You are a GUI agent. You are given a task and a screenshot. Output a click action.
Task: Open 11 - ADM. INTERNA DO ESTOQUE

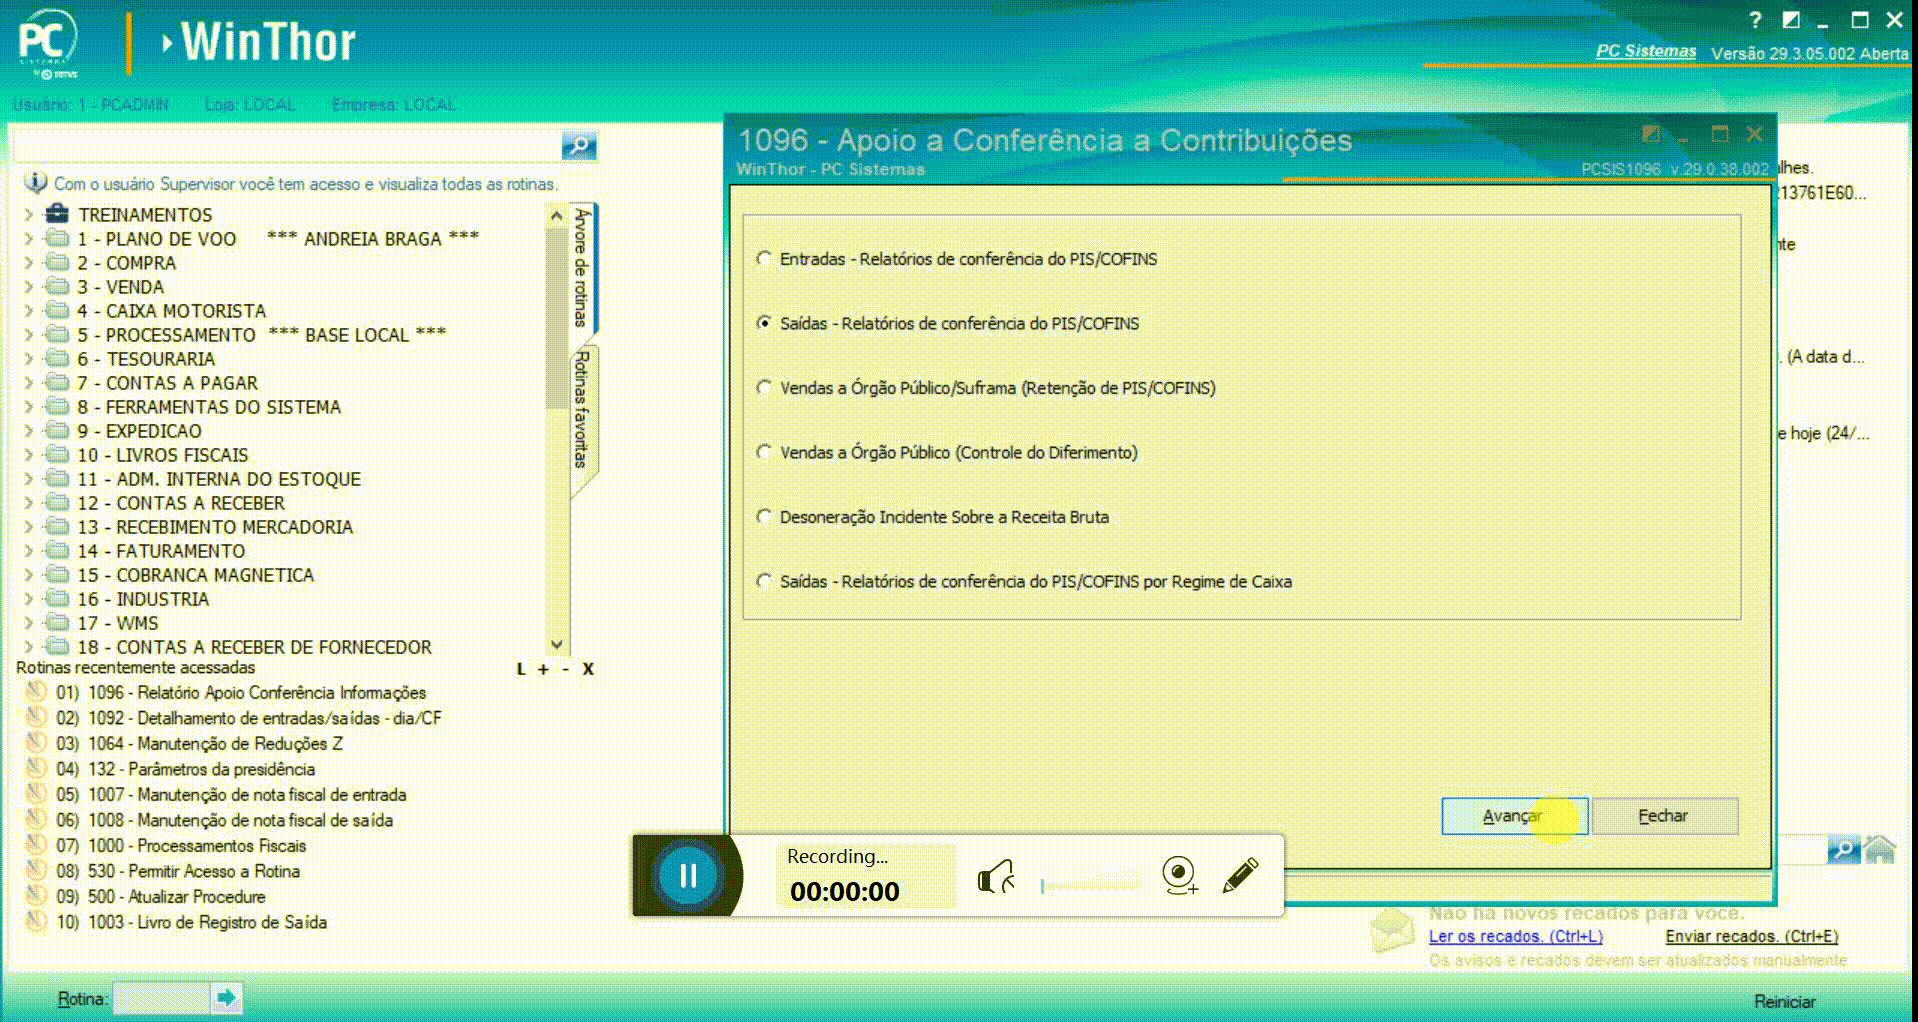click(219, 479)
